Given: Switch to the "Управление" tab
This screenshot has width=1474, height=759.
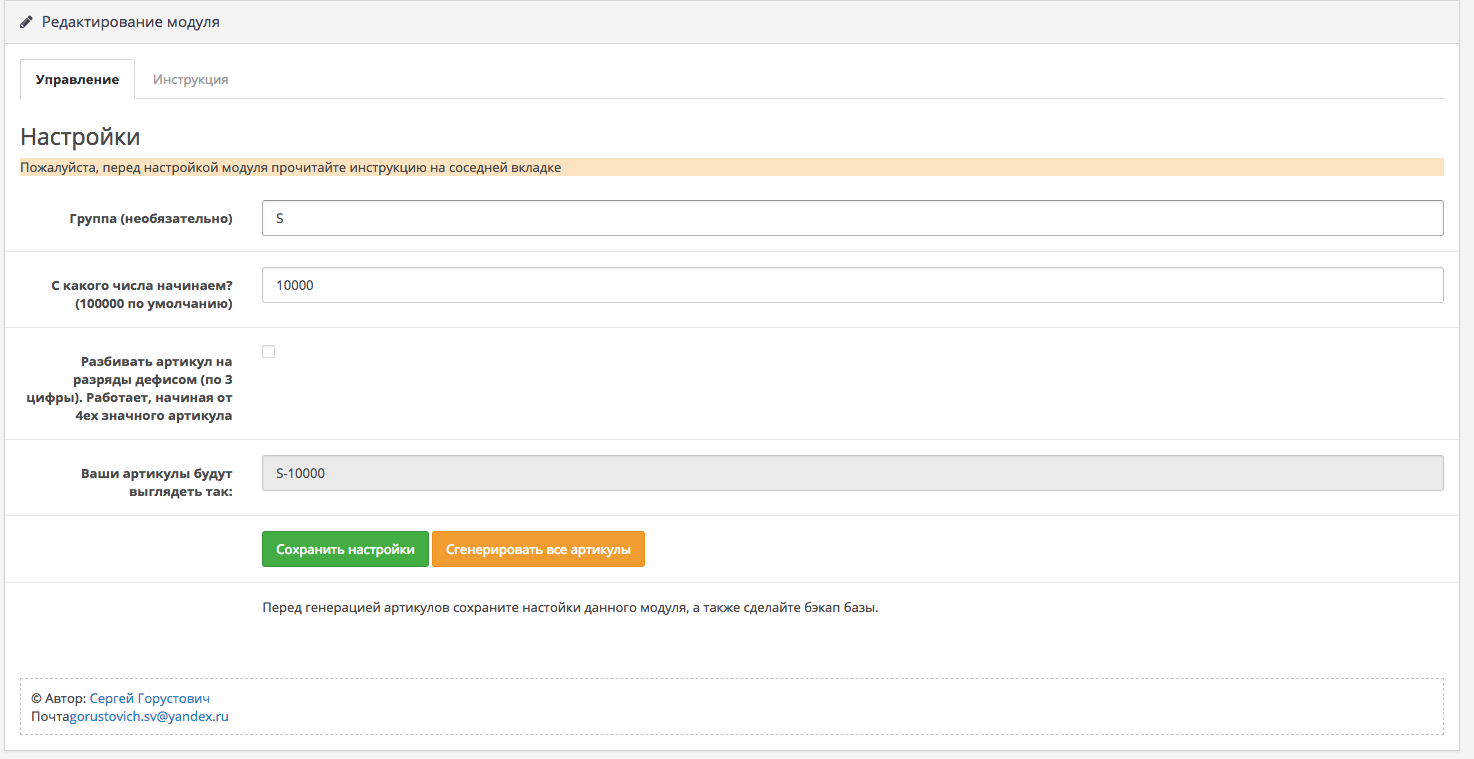Looking at the screenshot, I should click(77, 79).
